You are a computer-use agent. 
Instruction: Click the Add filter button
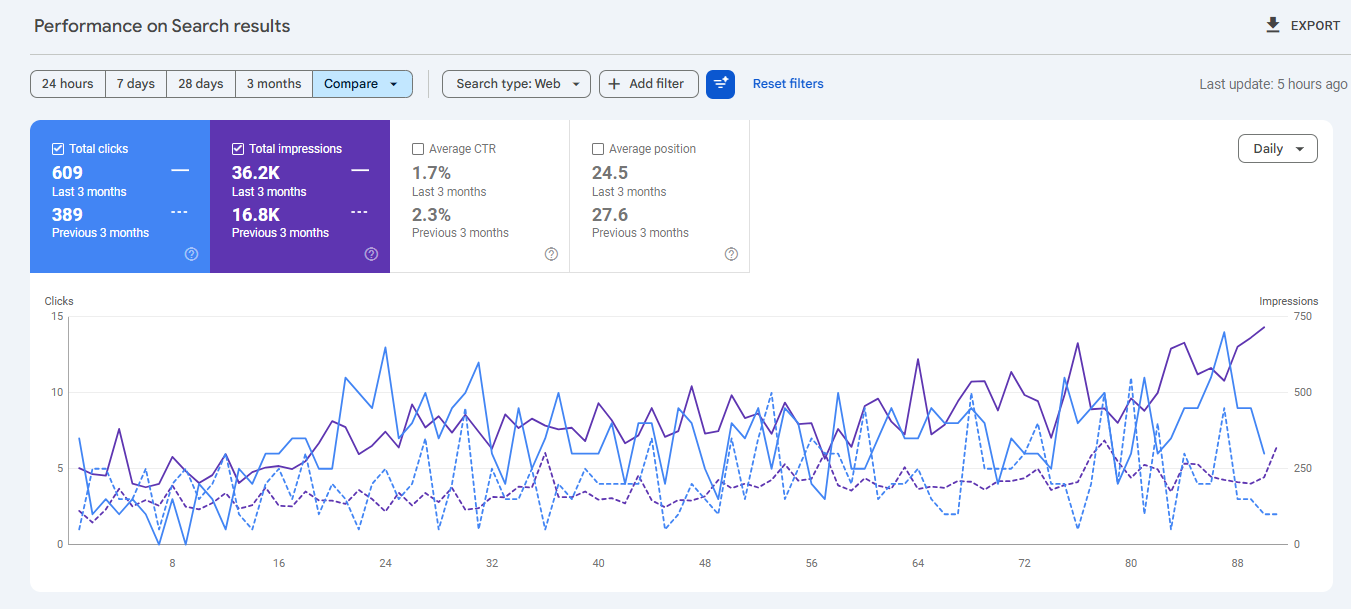coord(648,84)
